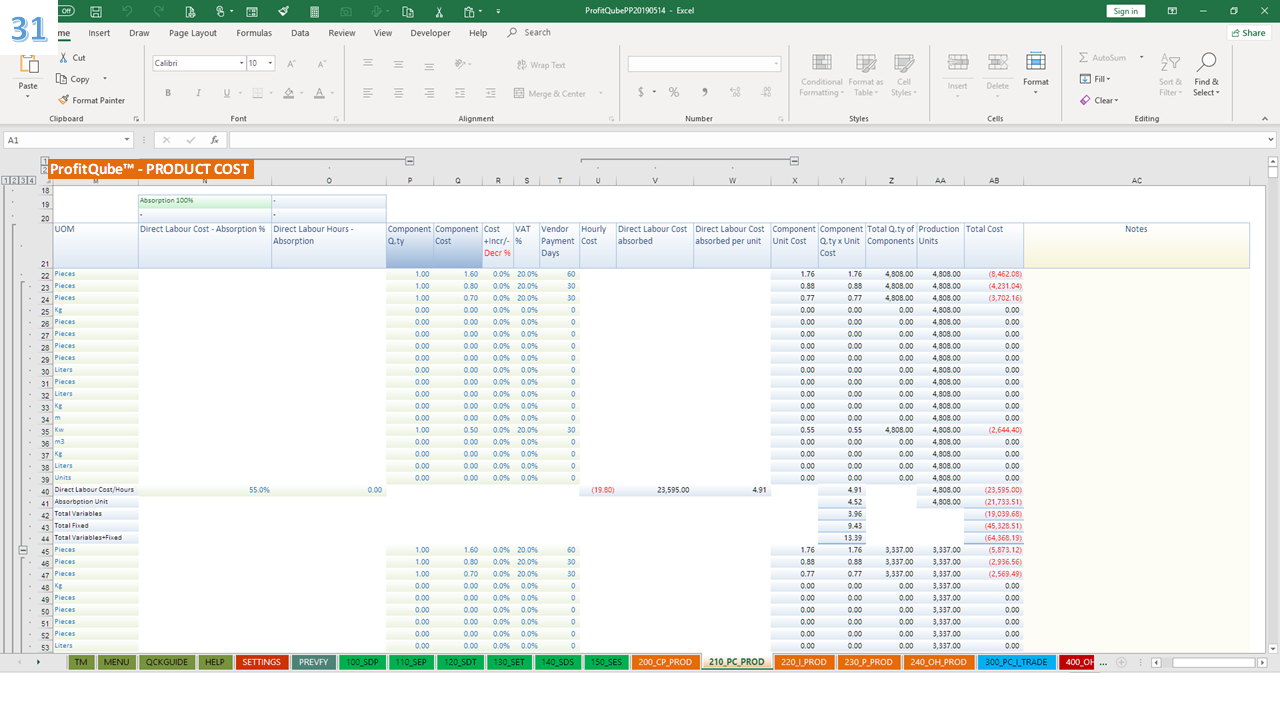This screenshot has width=1280, height=720.
Task: Click the Center horizontal alignment icon
Action: point(398,93)
